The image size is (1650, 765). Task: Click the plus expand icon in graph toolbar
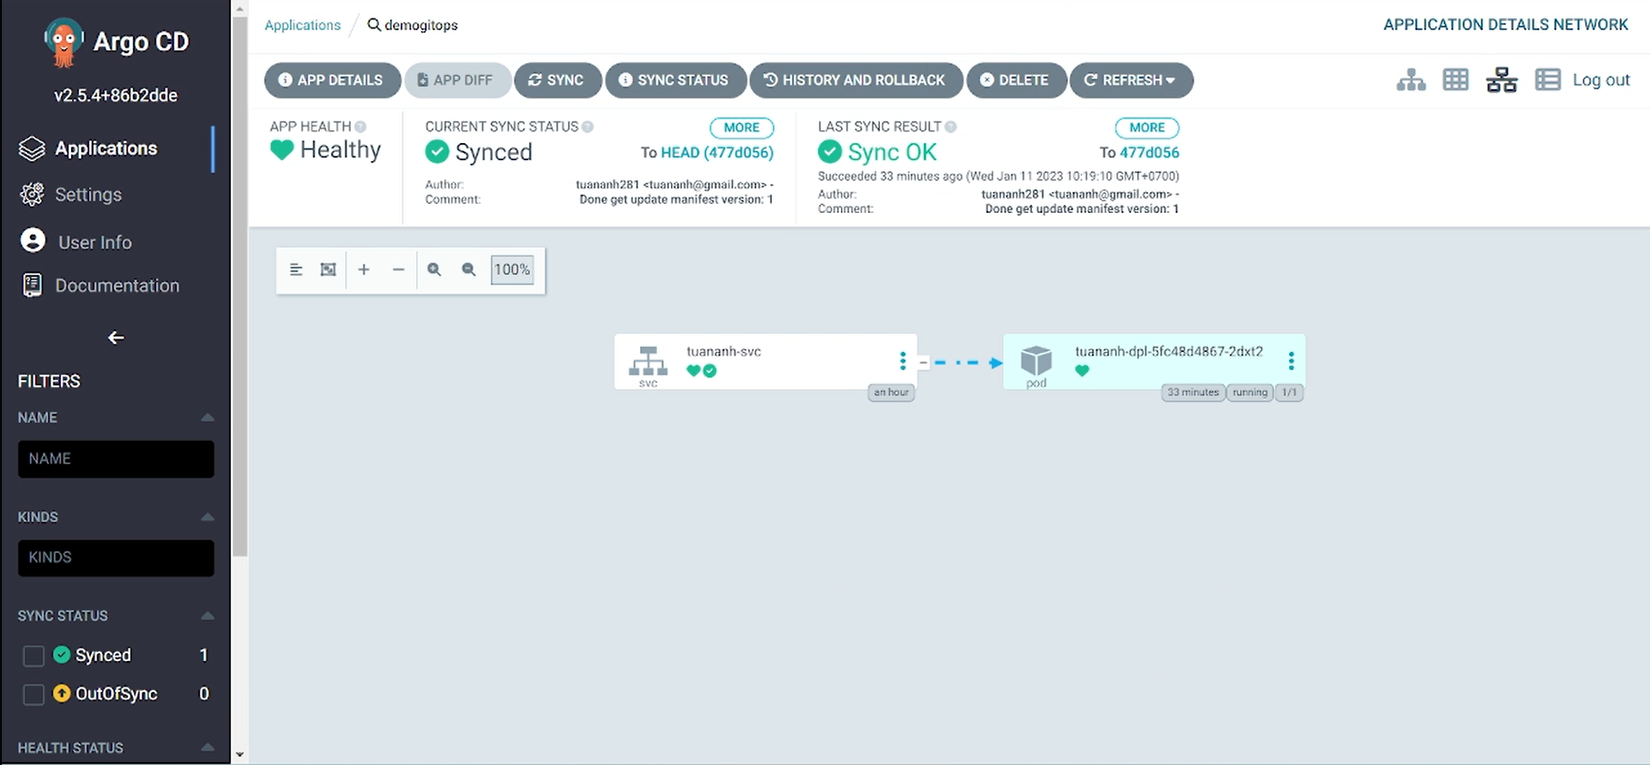click(364, 270)
